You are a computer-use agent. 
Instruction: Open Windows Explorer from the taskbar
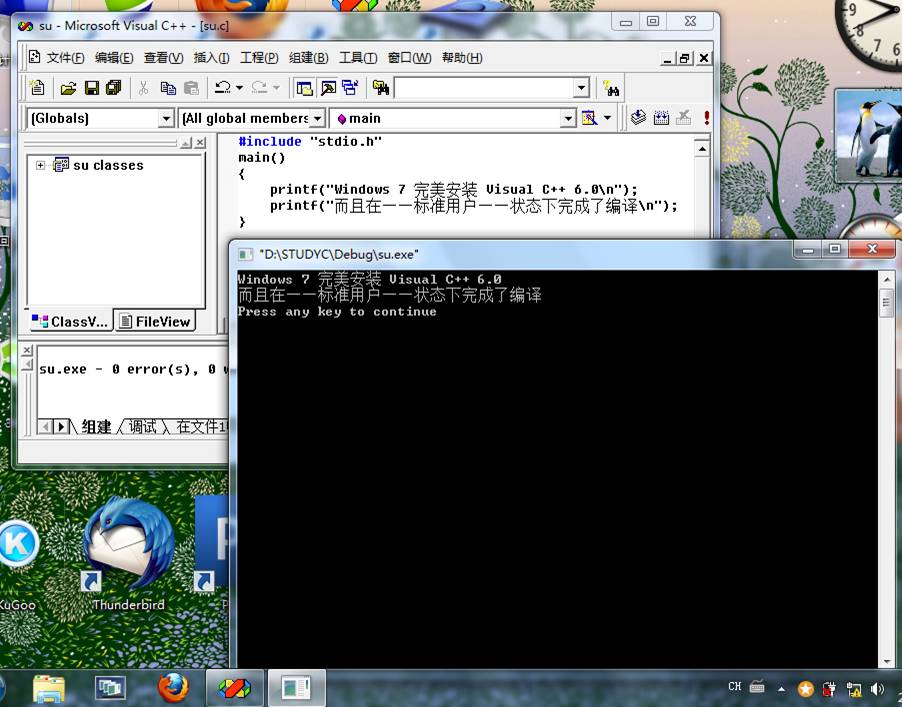(49, 688)
